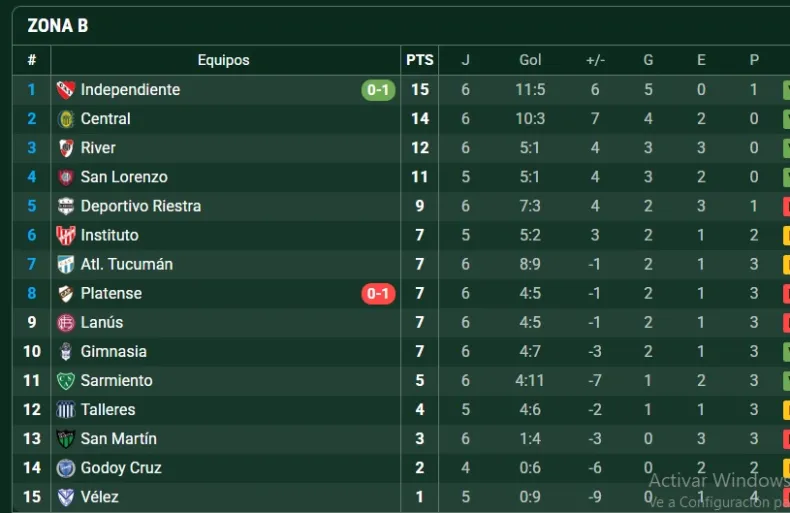790x513 pixels.
Task: Click the Vélez team crest icon
Action: 66,496
